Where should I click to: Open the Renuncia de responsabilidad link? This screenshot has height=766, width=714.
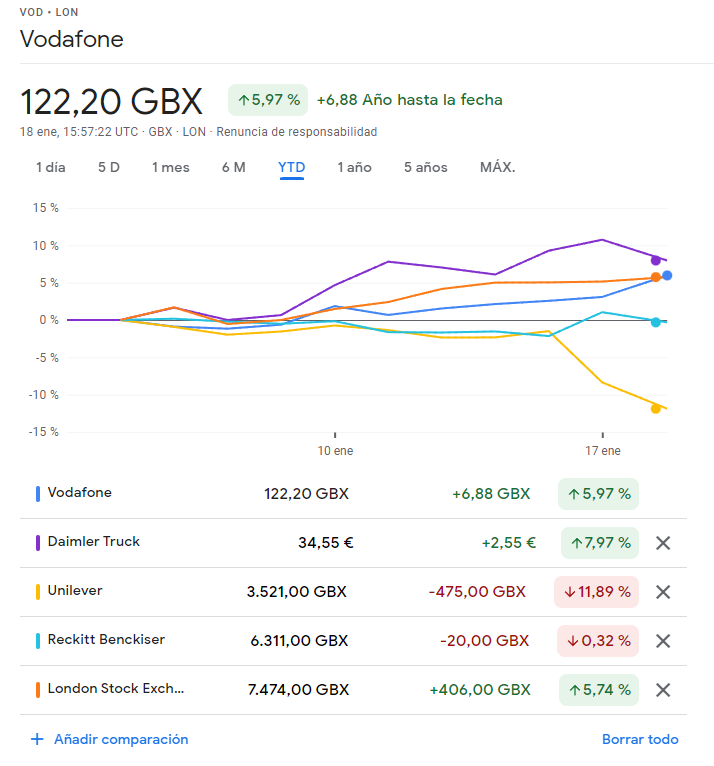click(297, 132)
